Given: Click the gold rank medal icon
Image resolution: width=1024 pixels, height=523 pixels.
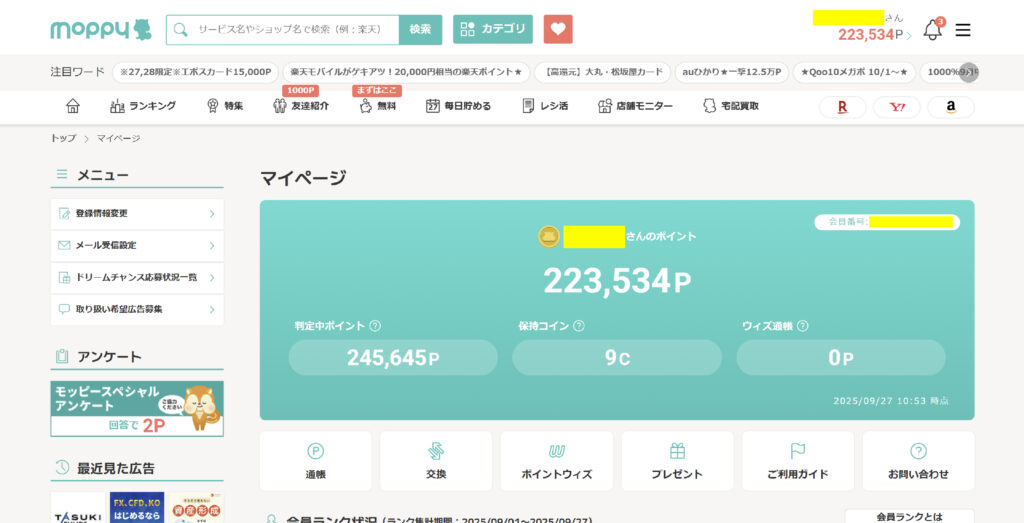Looking at the screenshot, I should click(x=549, y=236).
